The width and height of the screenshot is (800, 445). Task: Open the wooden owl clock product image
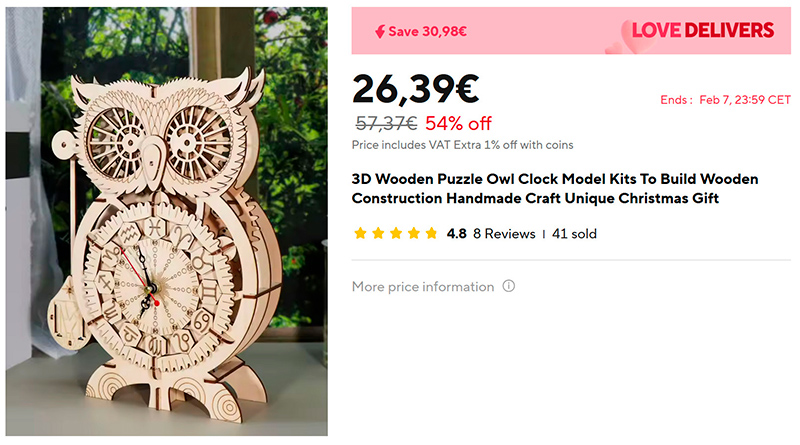click(x=165, y=223)
